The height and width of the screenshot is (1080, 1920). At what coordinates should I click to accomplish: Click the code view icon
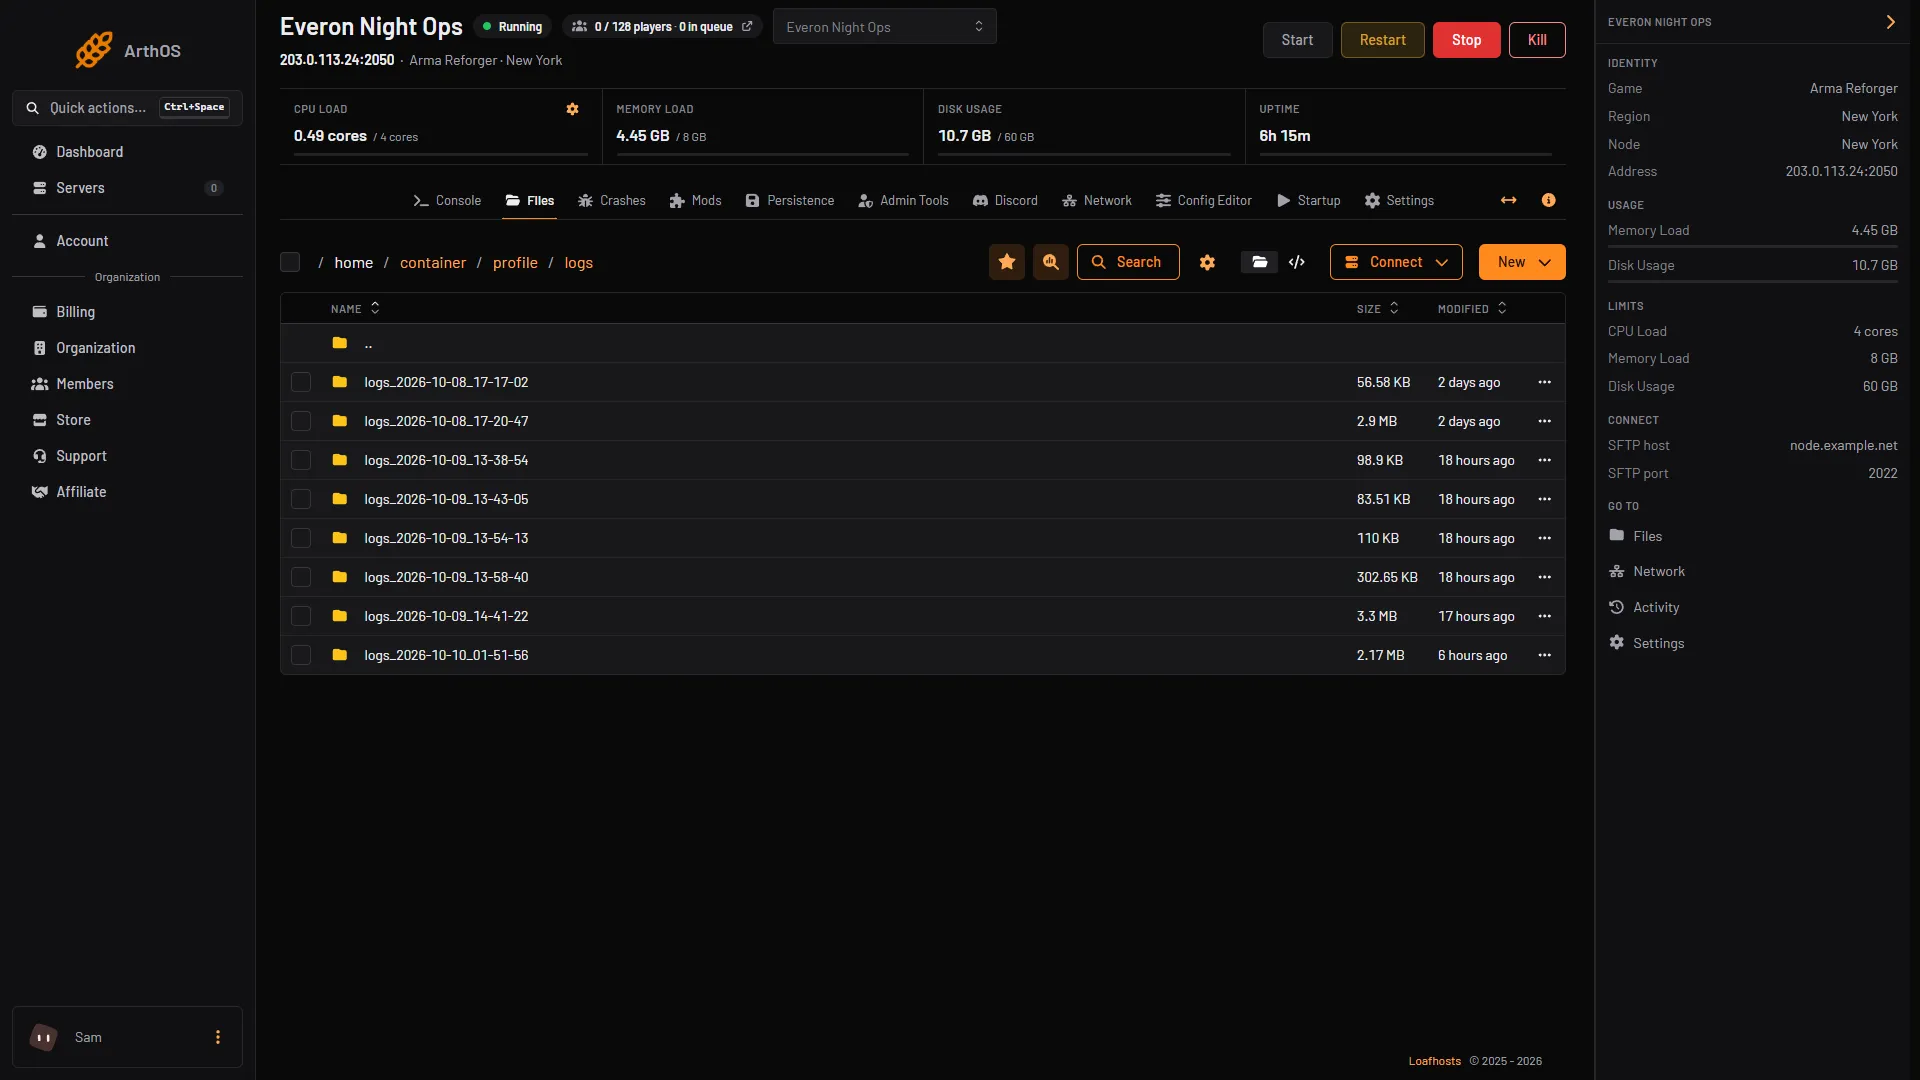tap(1297, 262)
